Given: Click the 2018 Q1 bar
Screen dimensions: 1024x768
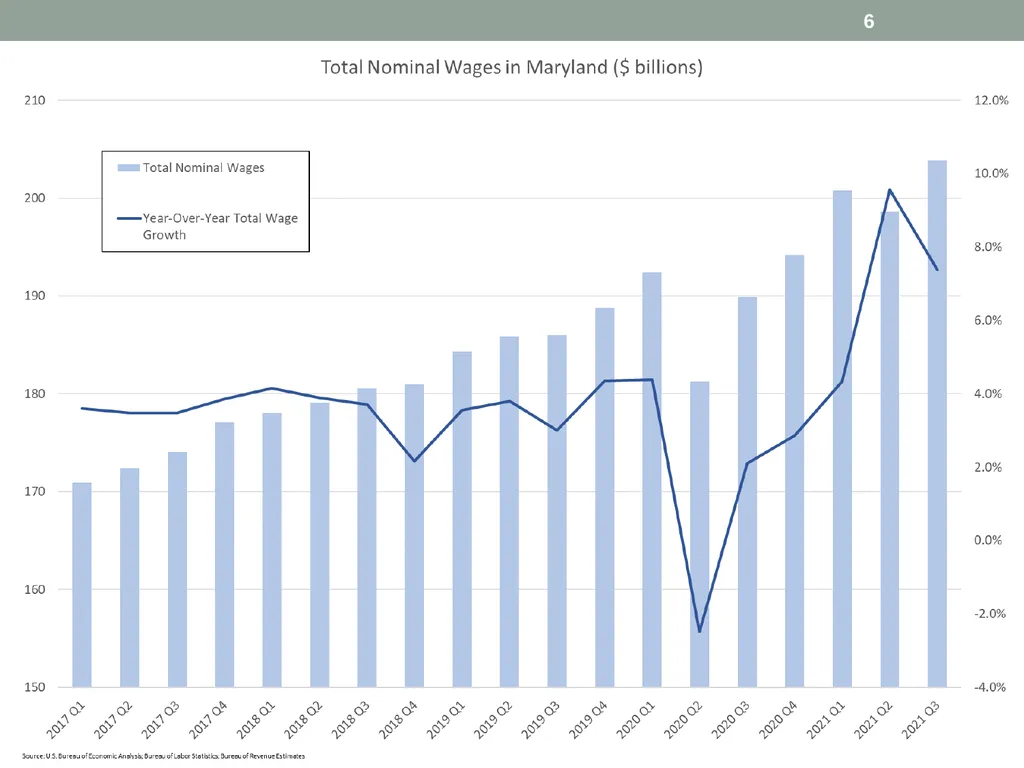Looking at the screenshot, I should click(272, 550).
